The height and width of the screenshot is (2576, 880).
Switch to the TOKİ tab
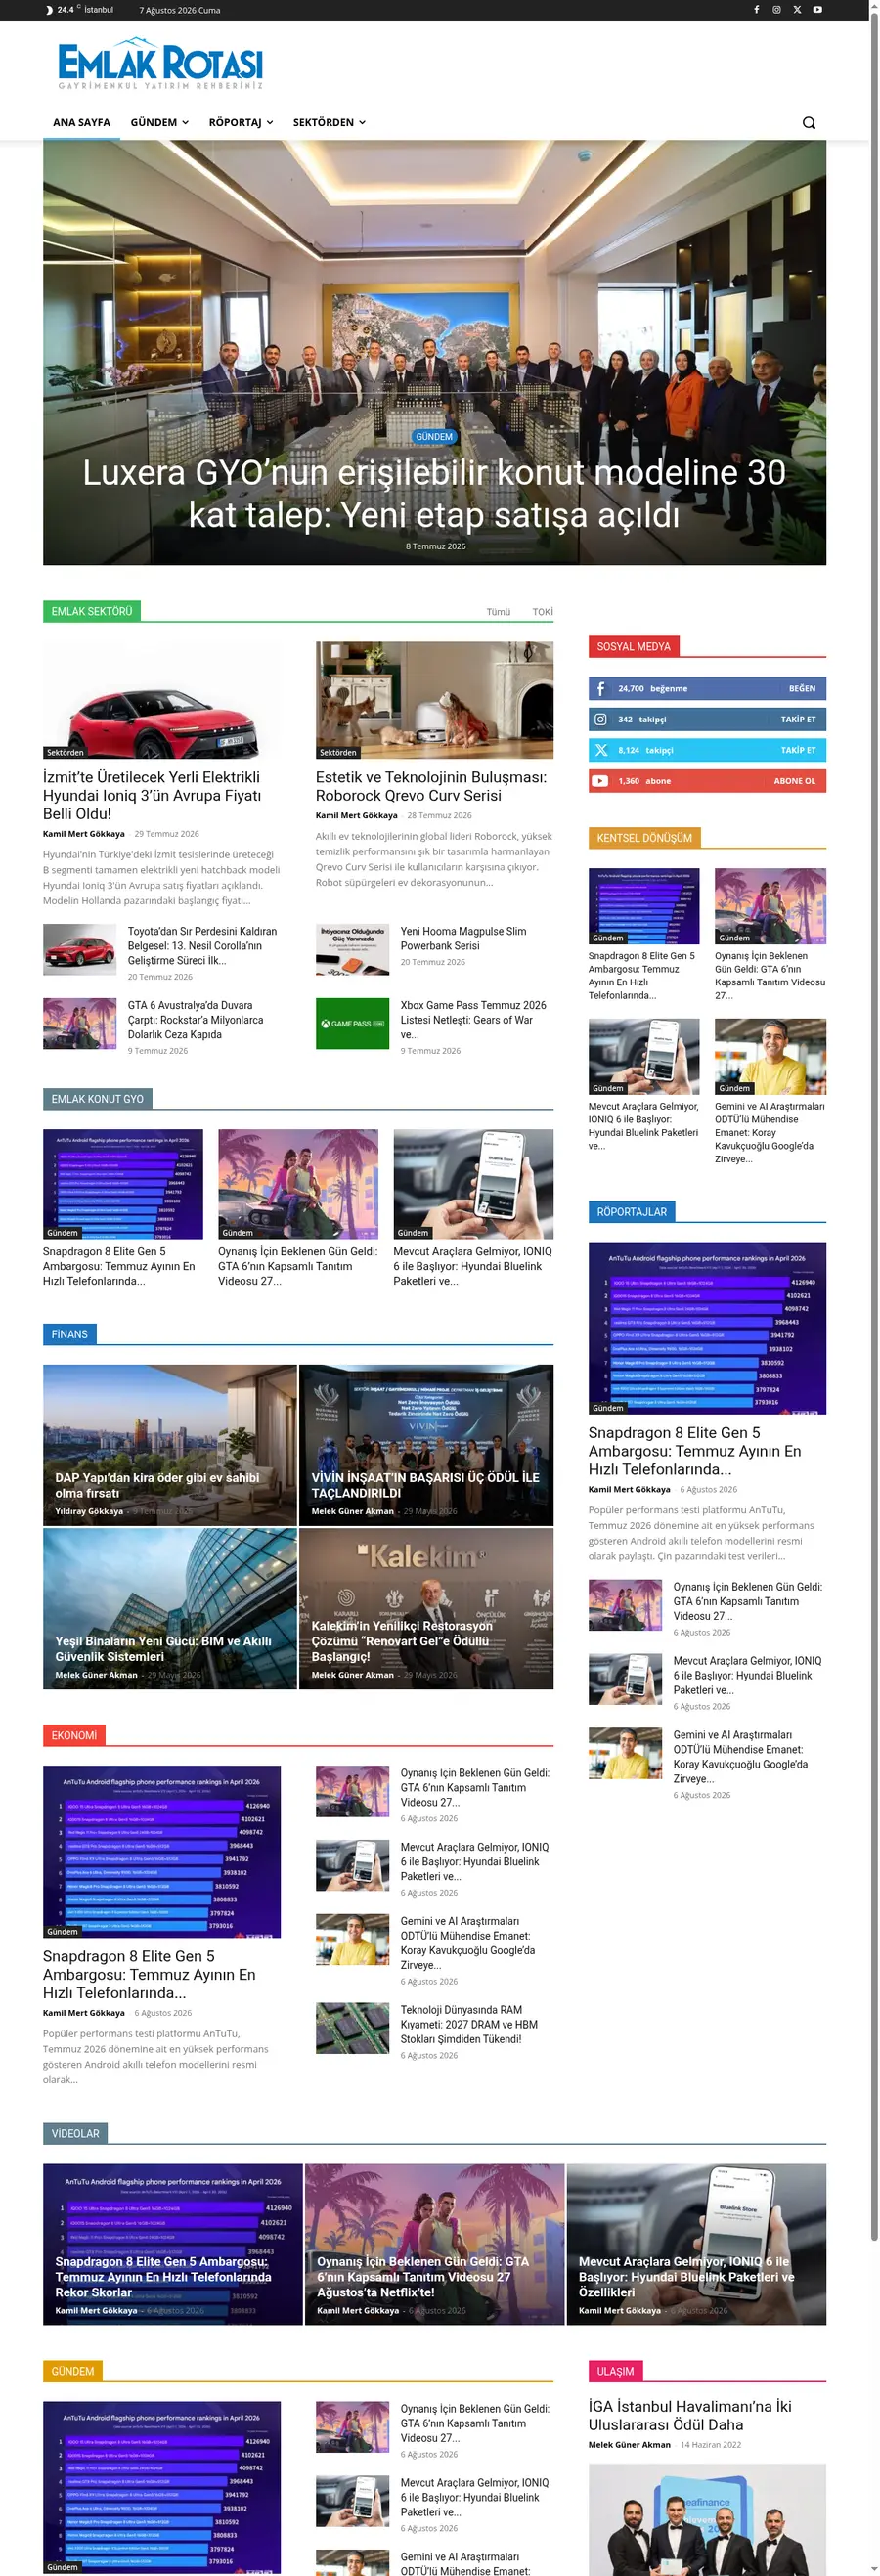point(542,612)
